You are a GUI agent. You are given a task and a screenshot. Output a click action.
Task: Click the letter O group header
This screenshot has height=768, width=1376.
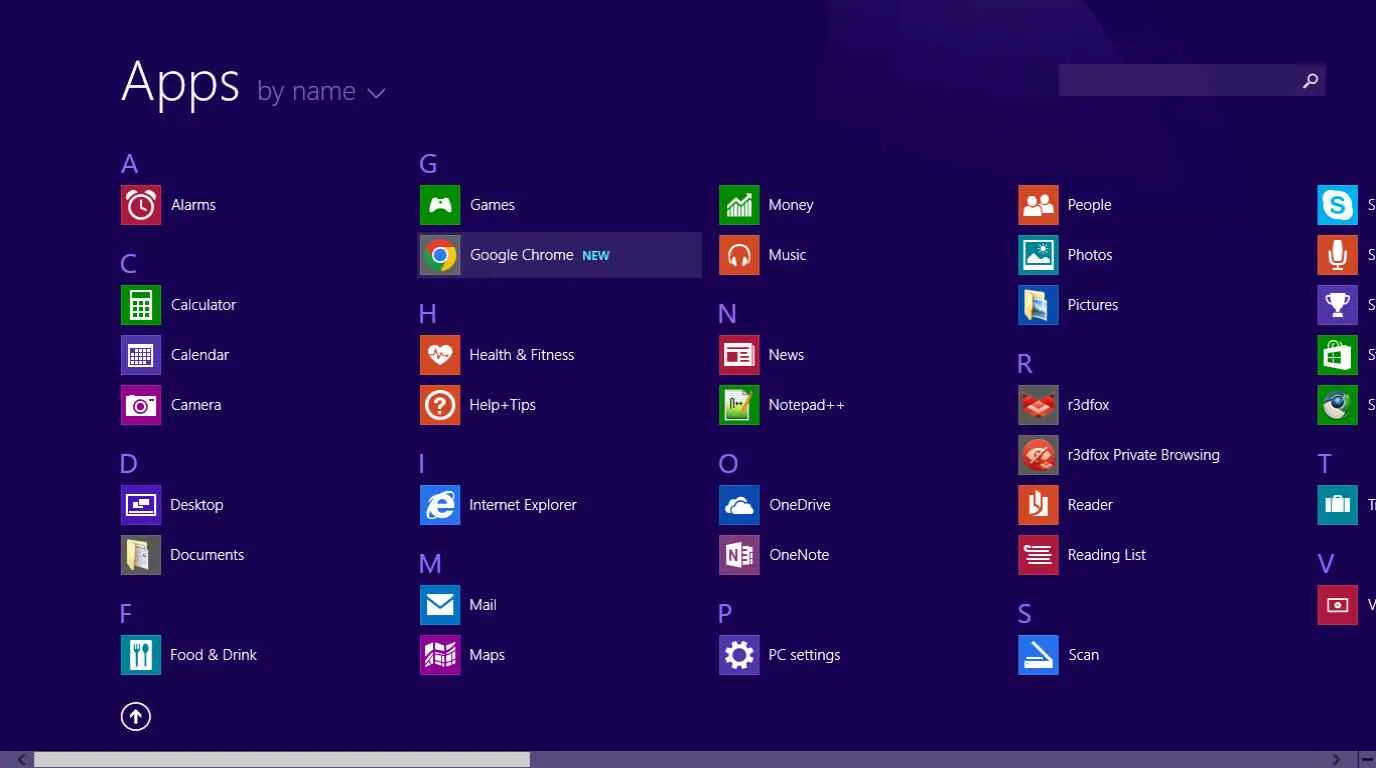click(728, 464)
